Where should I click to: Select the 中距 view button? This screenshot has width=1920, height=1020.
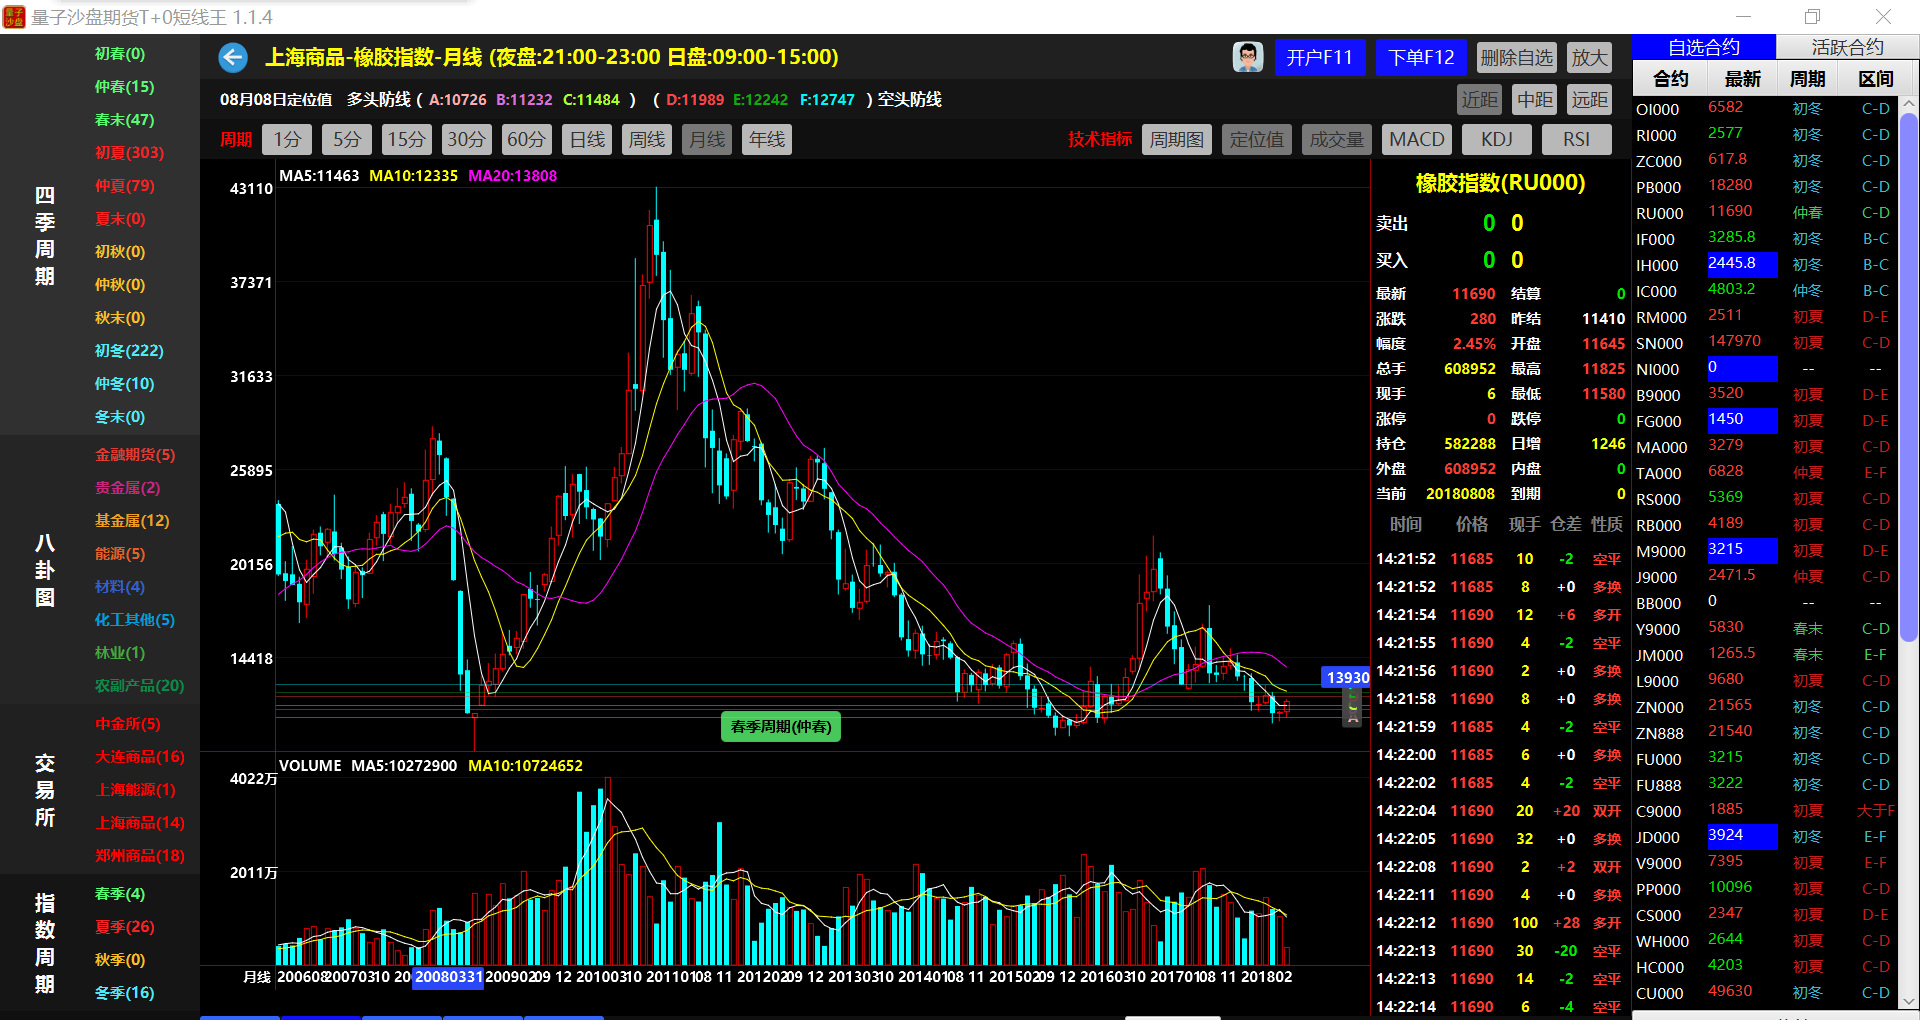tap(1534, 99)
